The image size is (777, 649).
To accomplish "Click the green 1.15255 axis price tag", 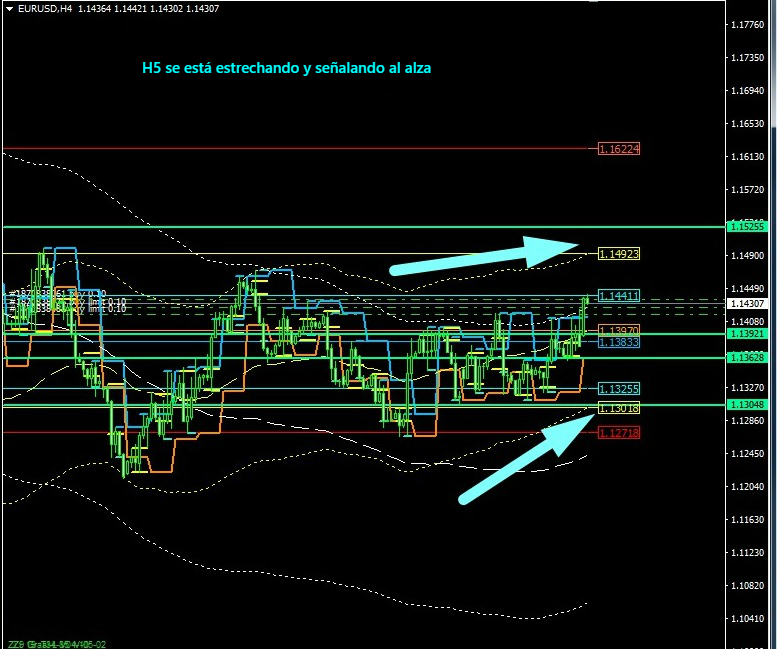I will pos(747,227).
